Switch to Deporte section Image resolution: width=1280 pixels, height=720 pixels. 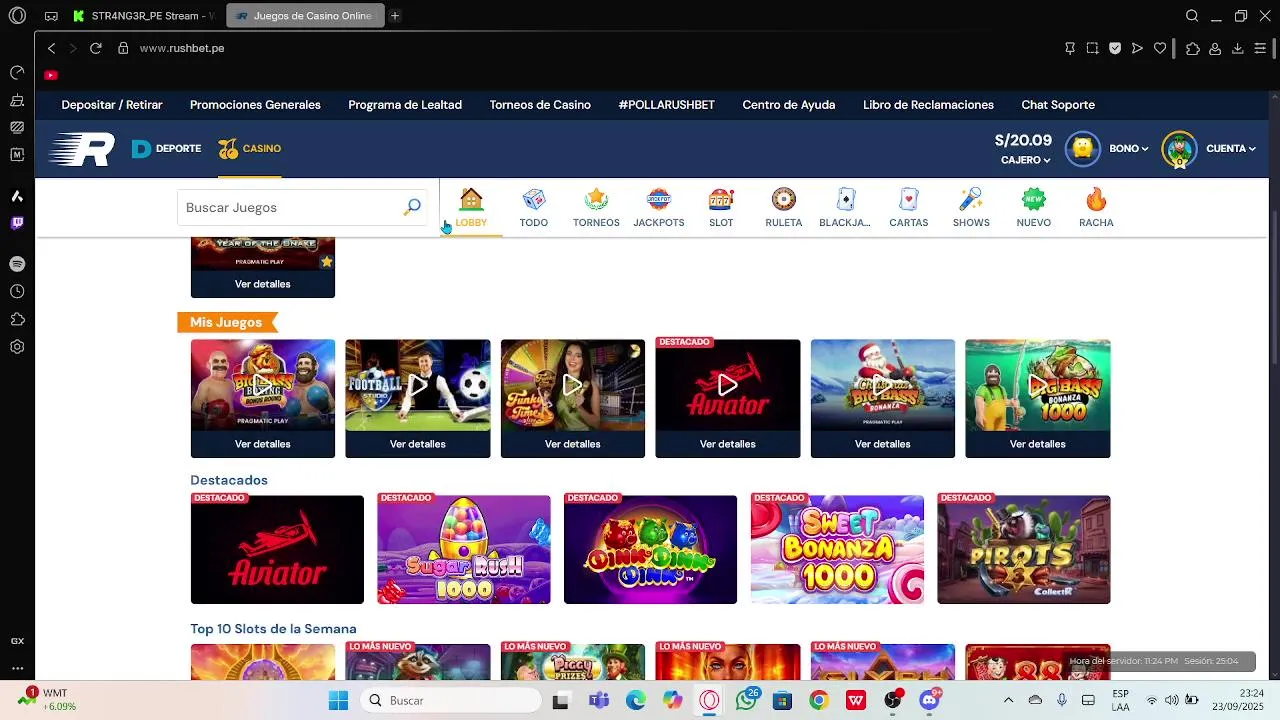[x=167, y=149]
